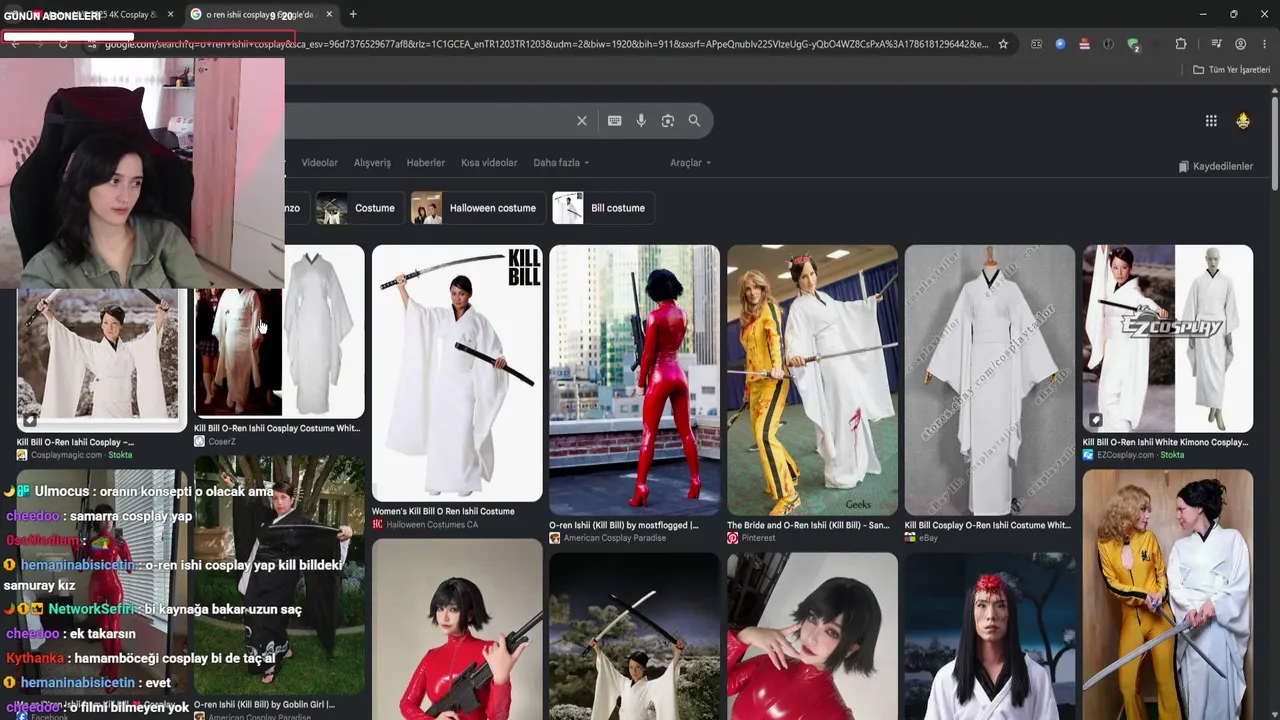Visit the eBay source link

(921, 538)
